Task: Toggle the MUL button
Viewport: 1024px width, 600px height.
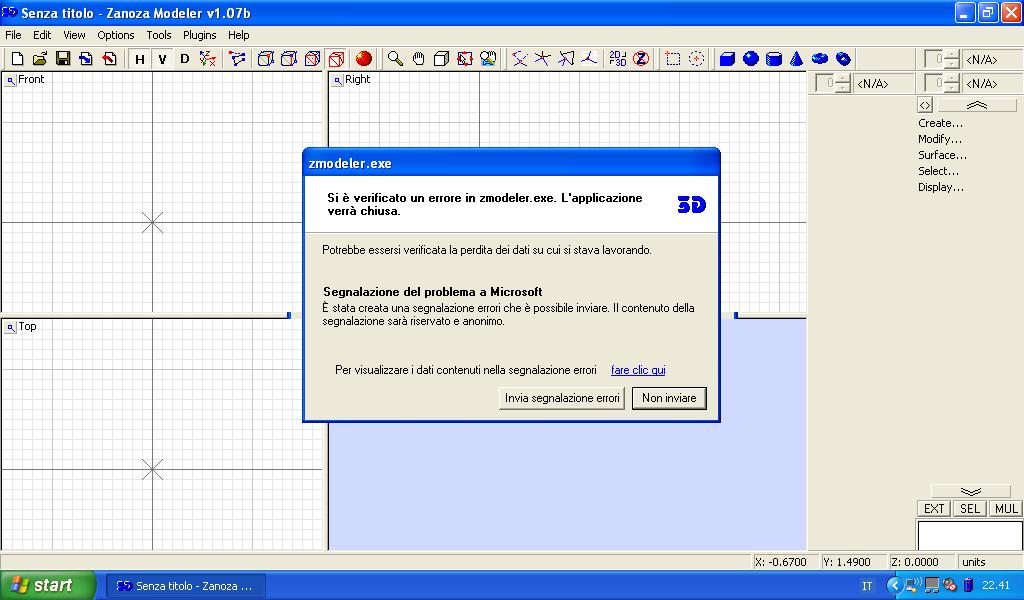Action: point(1006,509)
